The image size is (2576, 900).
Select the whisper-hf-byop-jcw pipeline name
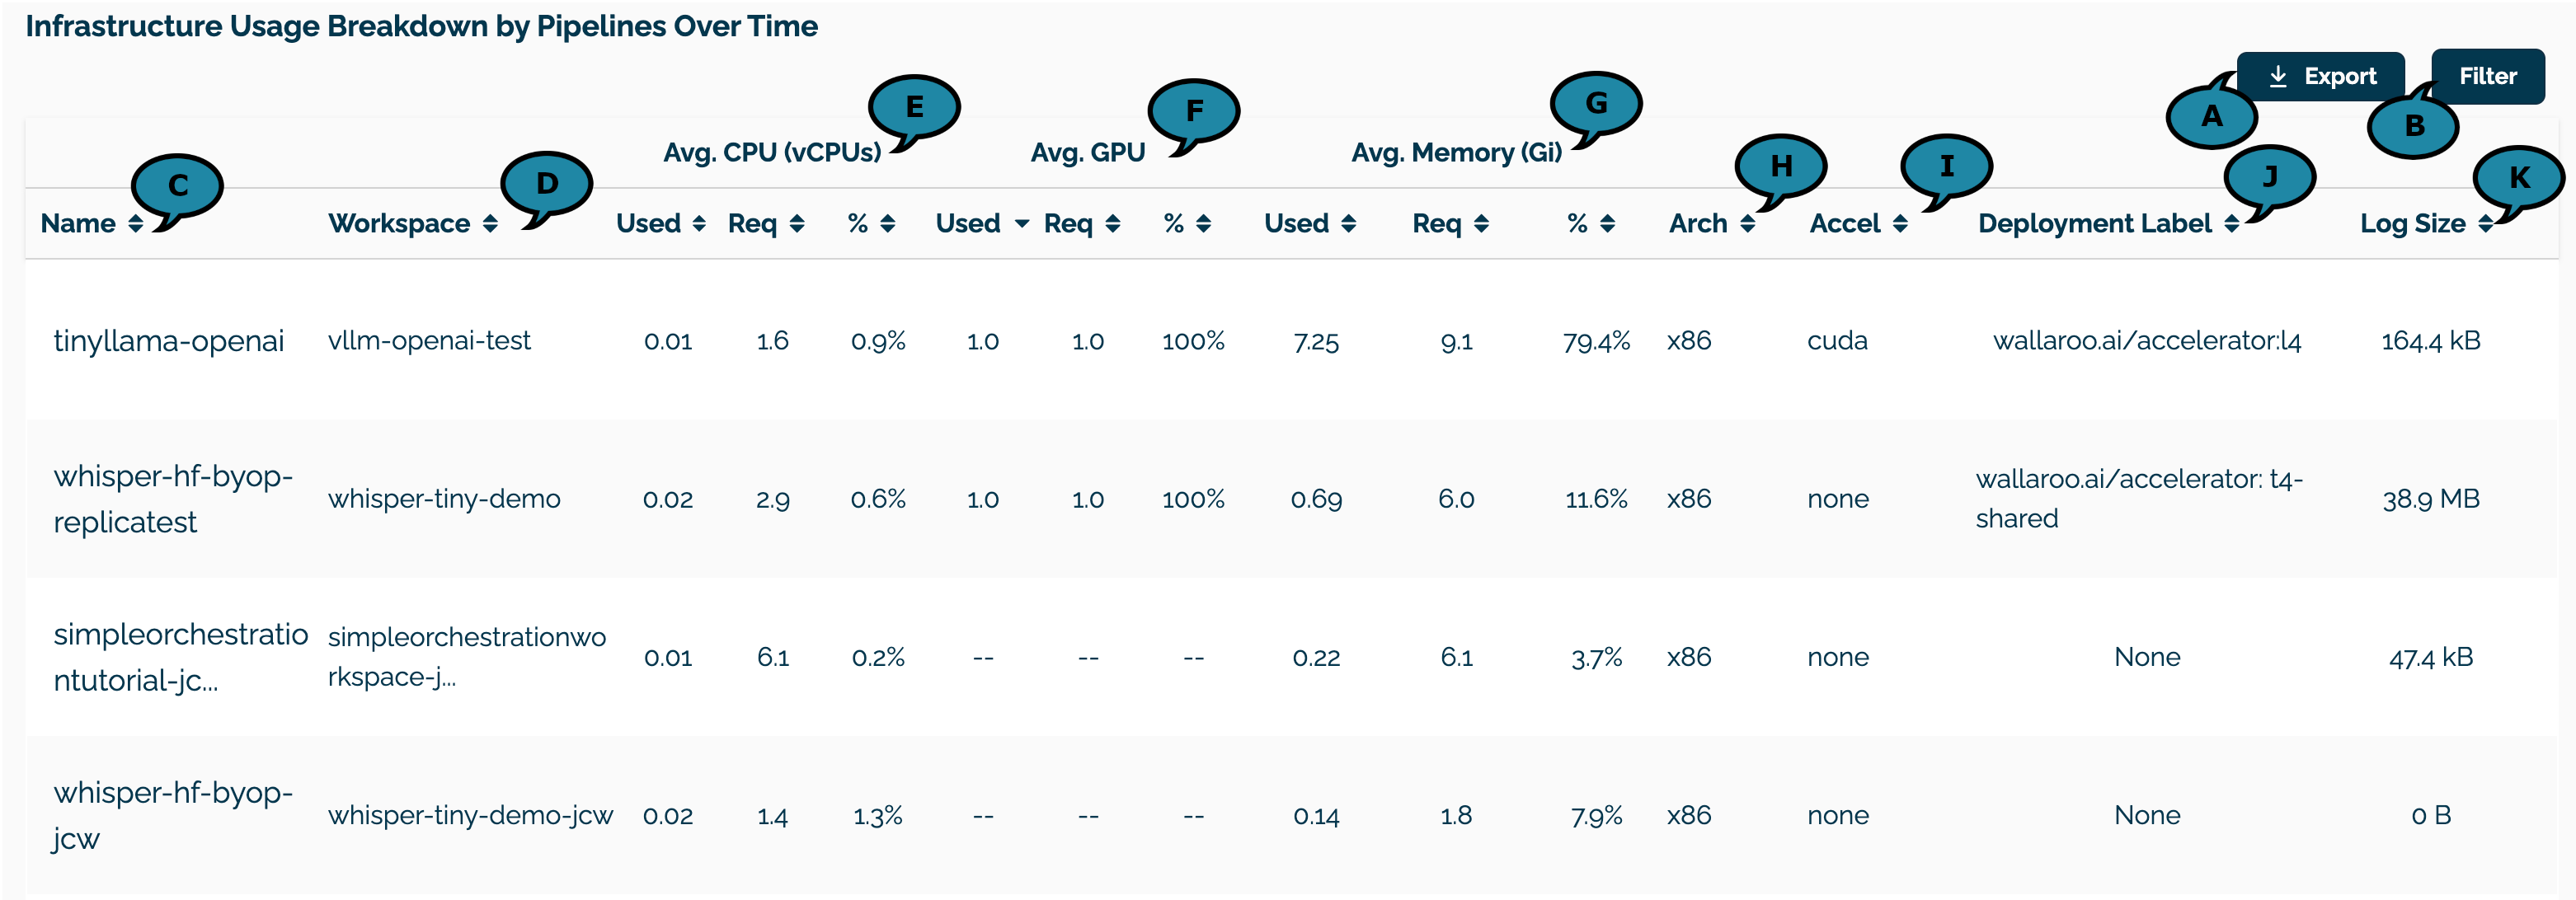[172, 815]
